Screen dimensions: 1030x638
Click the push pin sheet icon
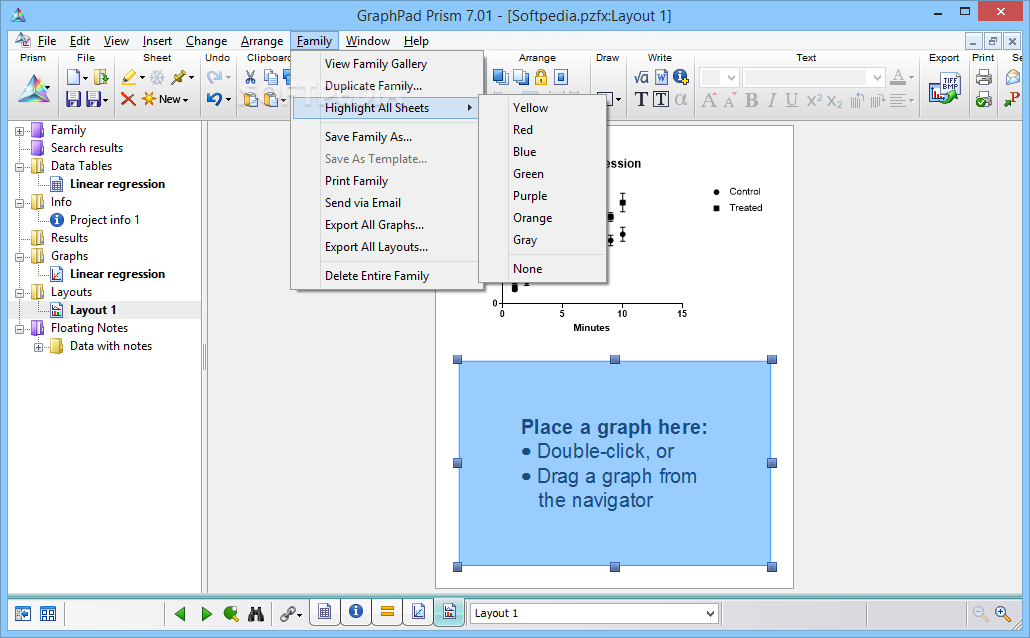[179, 78]
